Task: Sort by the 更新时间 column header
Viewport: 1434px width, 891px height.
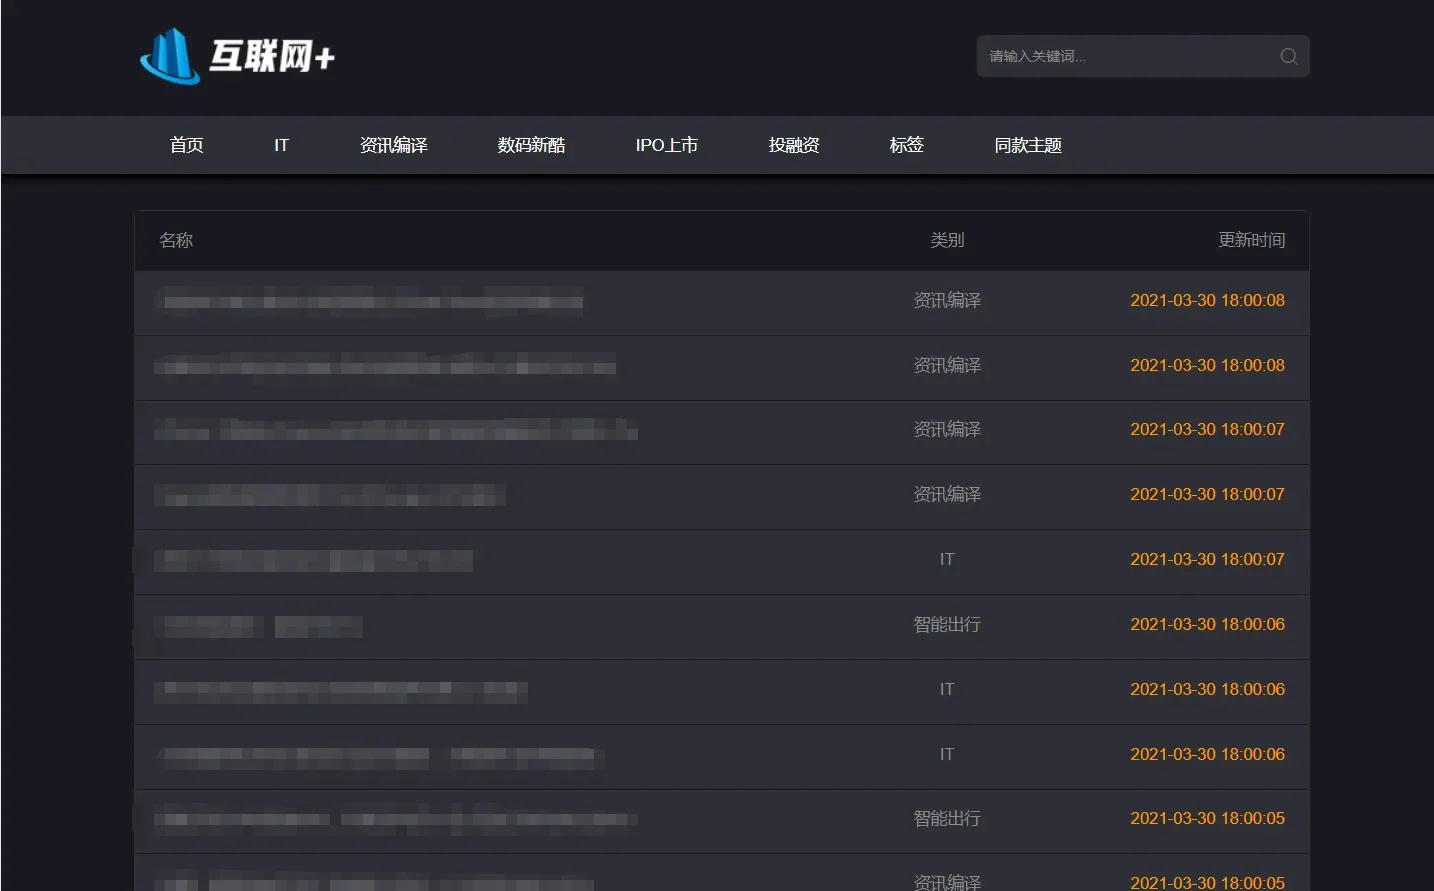Action: 1252,240
